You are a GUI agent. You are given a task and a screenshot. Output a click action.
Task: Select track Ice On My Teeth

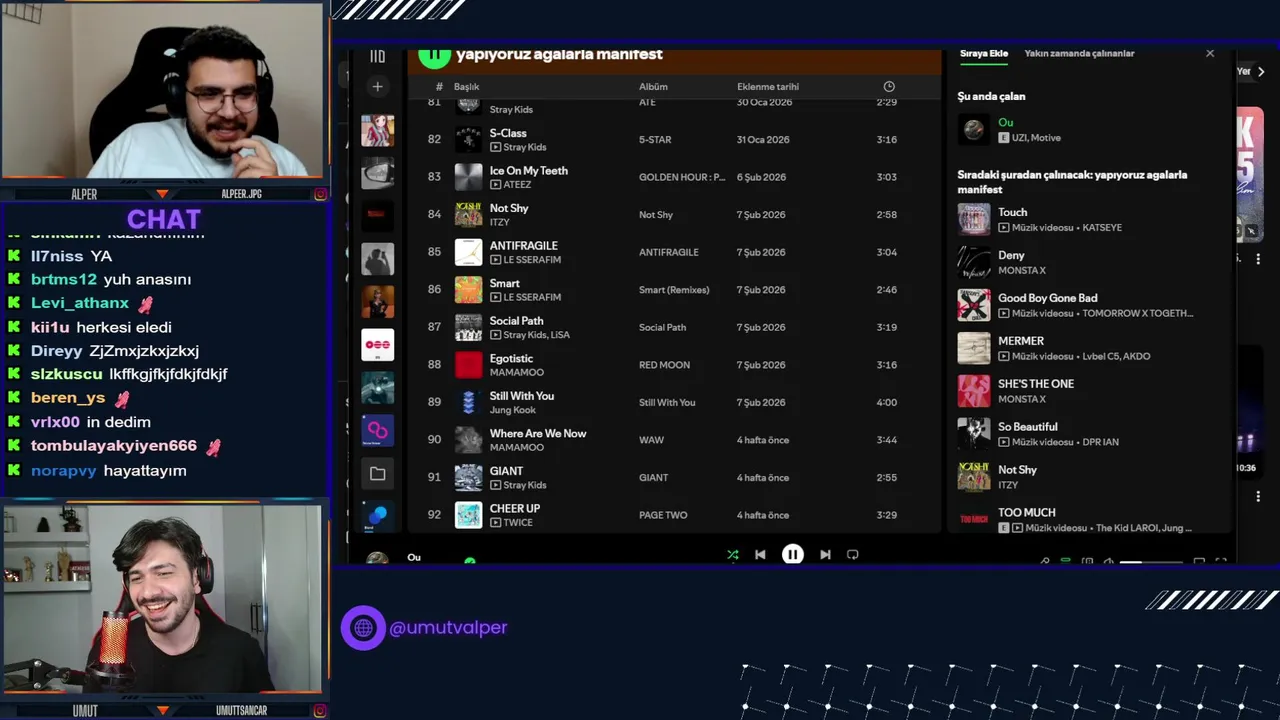[528, 171]
